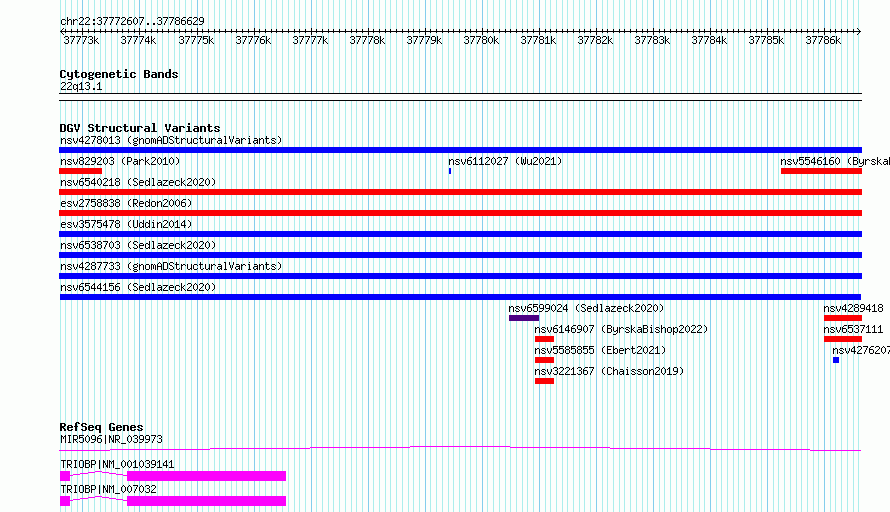Screen dimensions: 890x512
Task: Select the 22q13.1 band label
Action: 81,87
